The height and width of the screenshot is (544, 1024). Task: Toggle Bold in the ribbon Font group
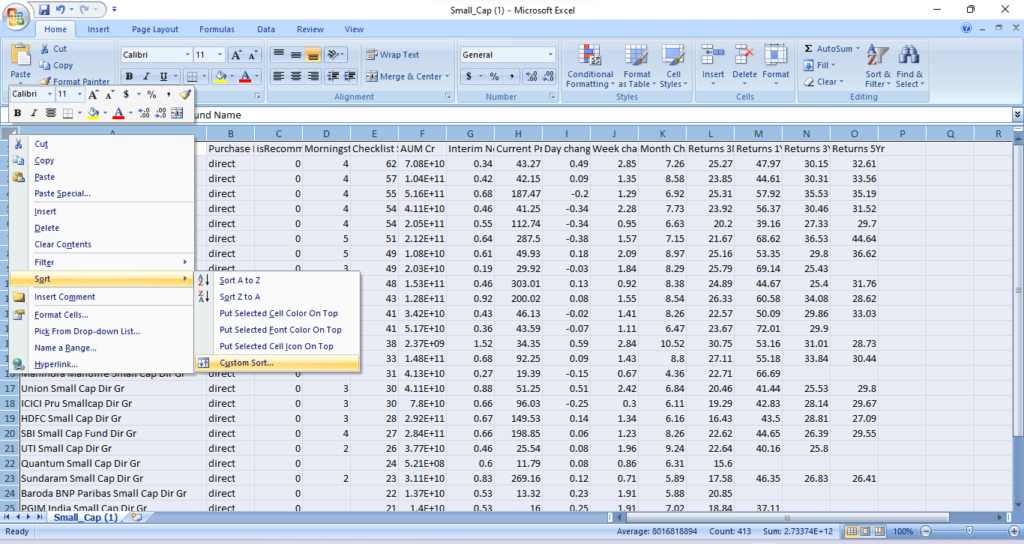[129, 76]
